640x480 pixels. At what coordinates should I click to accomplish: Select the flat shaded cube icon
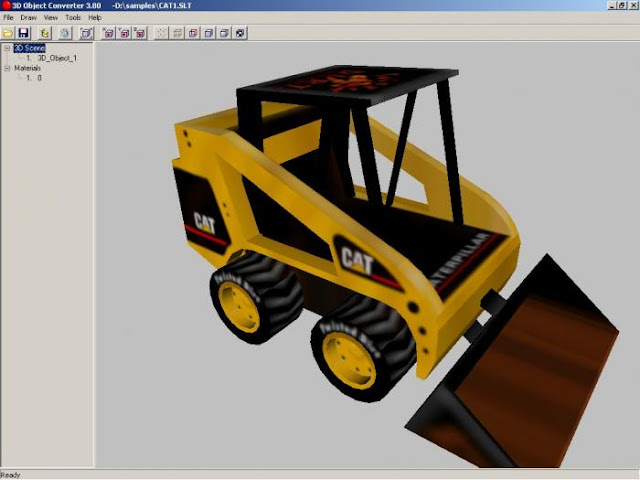coord(209,33)
